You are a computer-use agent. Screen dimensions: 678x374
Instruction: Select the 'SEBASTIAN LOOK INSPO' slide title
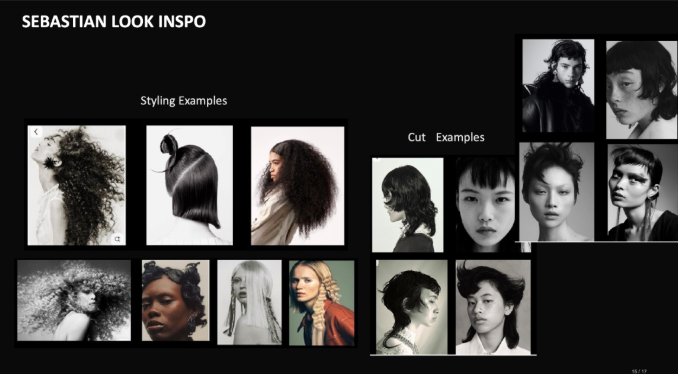(x=114, y=21)
